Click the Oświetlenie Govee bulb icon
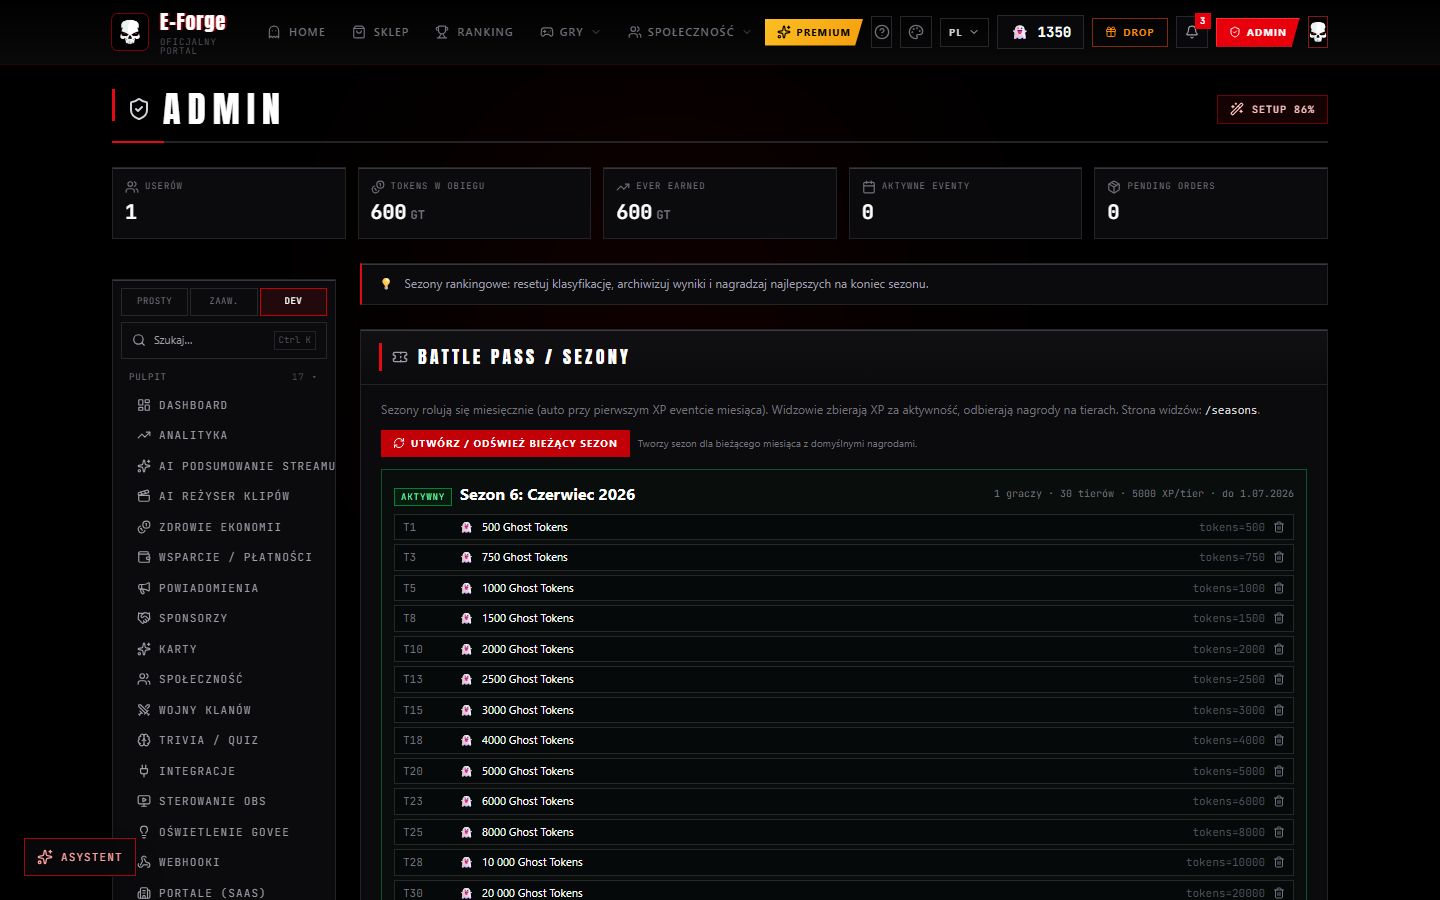 pos(144,832)
